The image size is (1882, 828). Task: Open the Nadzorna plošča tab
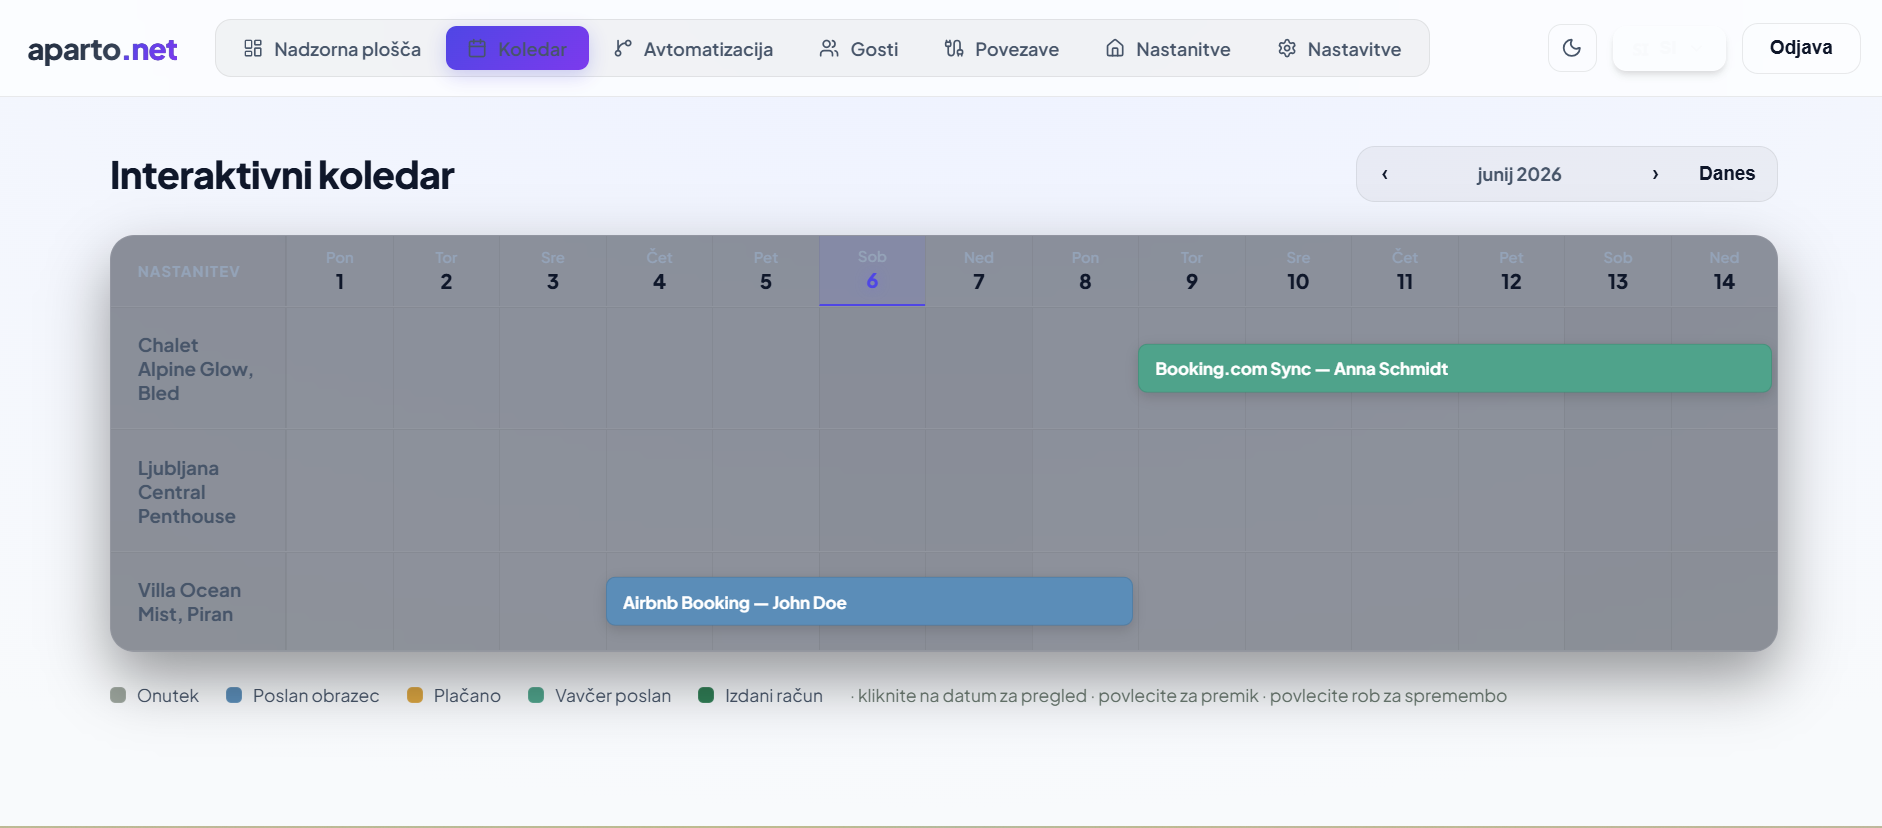tap(332, 49)
